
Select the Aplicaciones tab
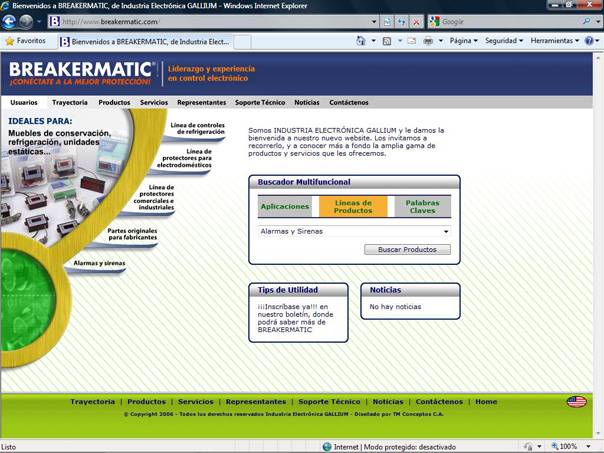(285, 206)
